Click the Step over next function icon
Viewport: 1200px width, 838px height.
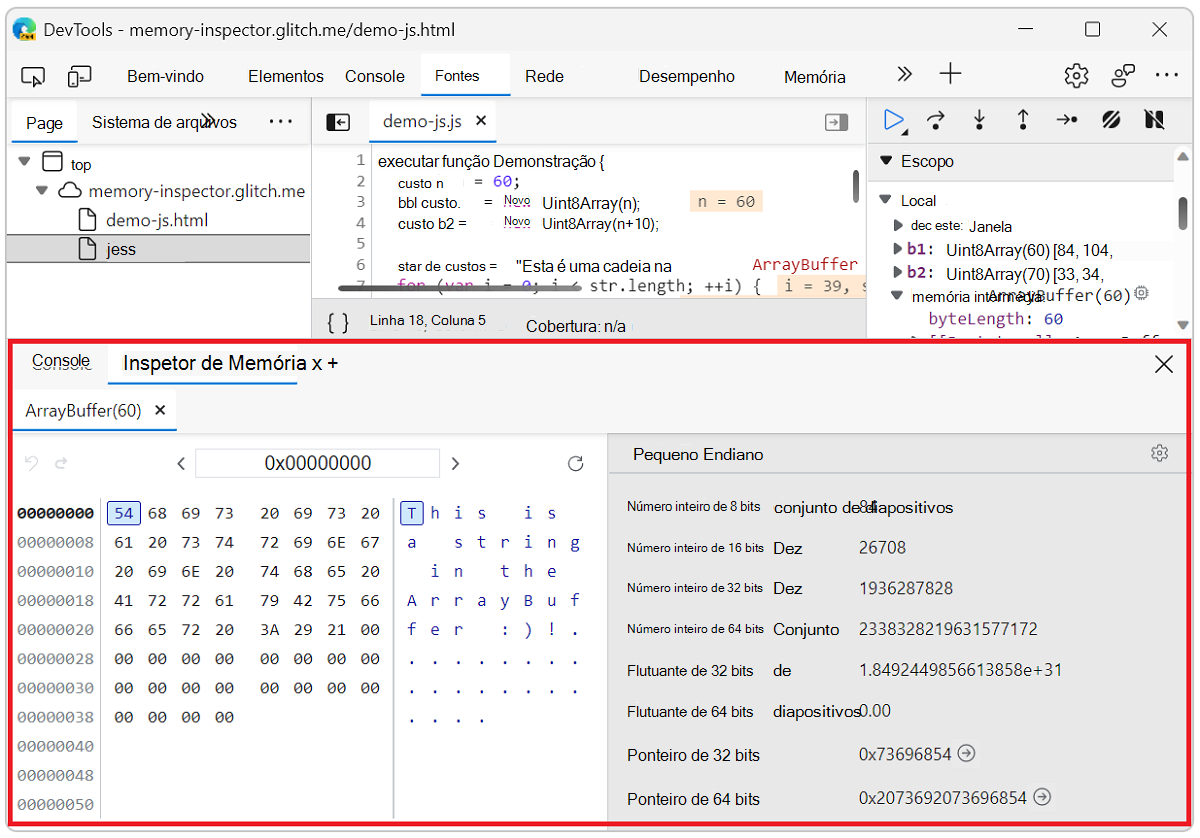936,120
